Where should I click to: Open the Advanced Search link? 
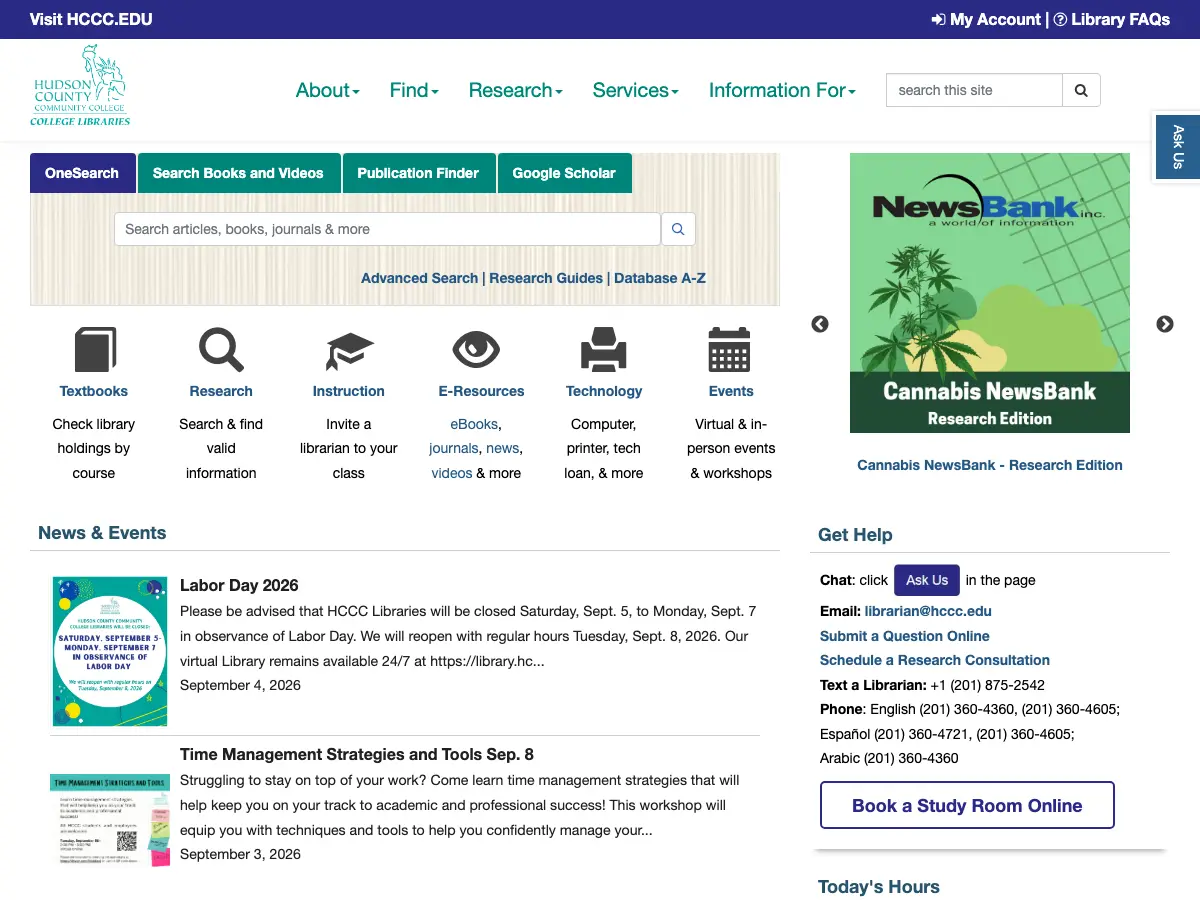click(419, 278)
